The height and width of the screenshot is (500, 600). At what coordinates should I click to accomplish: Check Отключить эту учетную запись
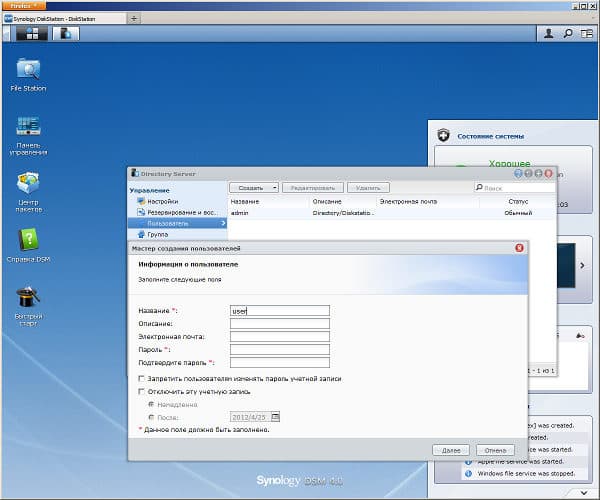coord(141,391)
